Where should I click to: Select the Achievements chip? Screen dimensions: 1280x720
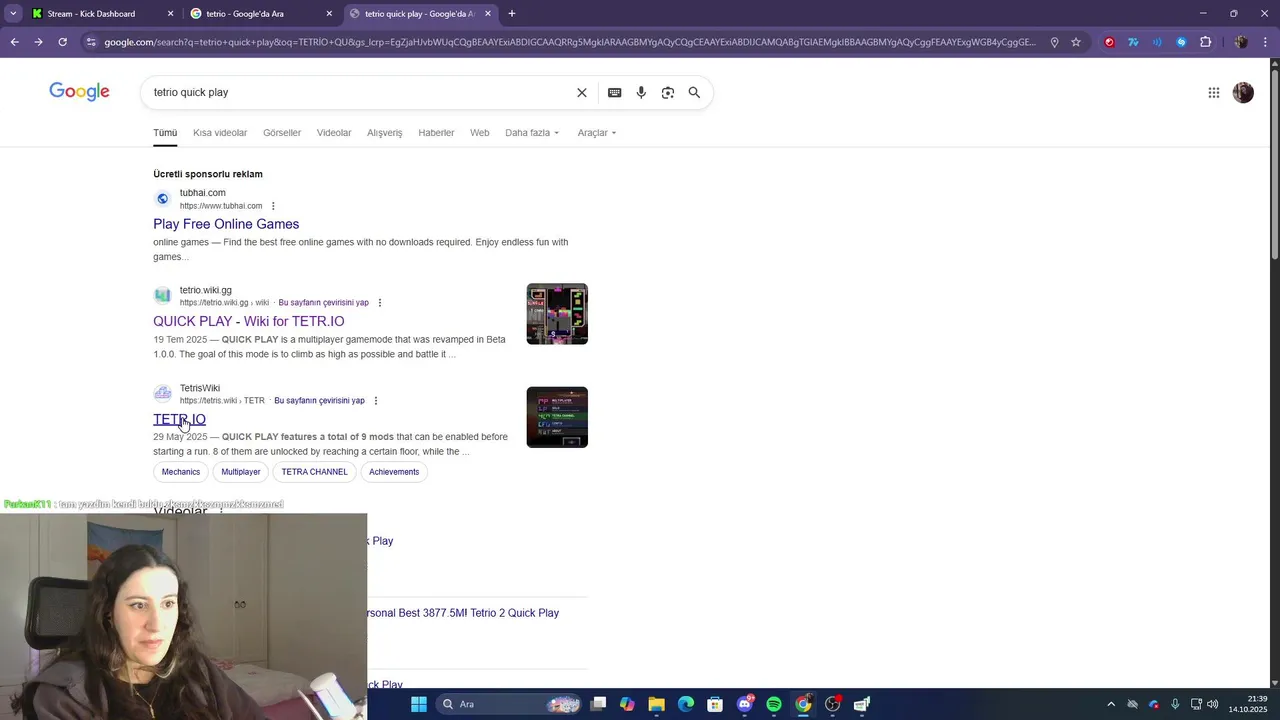click(394, 472)
